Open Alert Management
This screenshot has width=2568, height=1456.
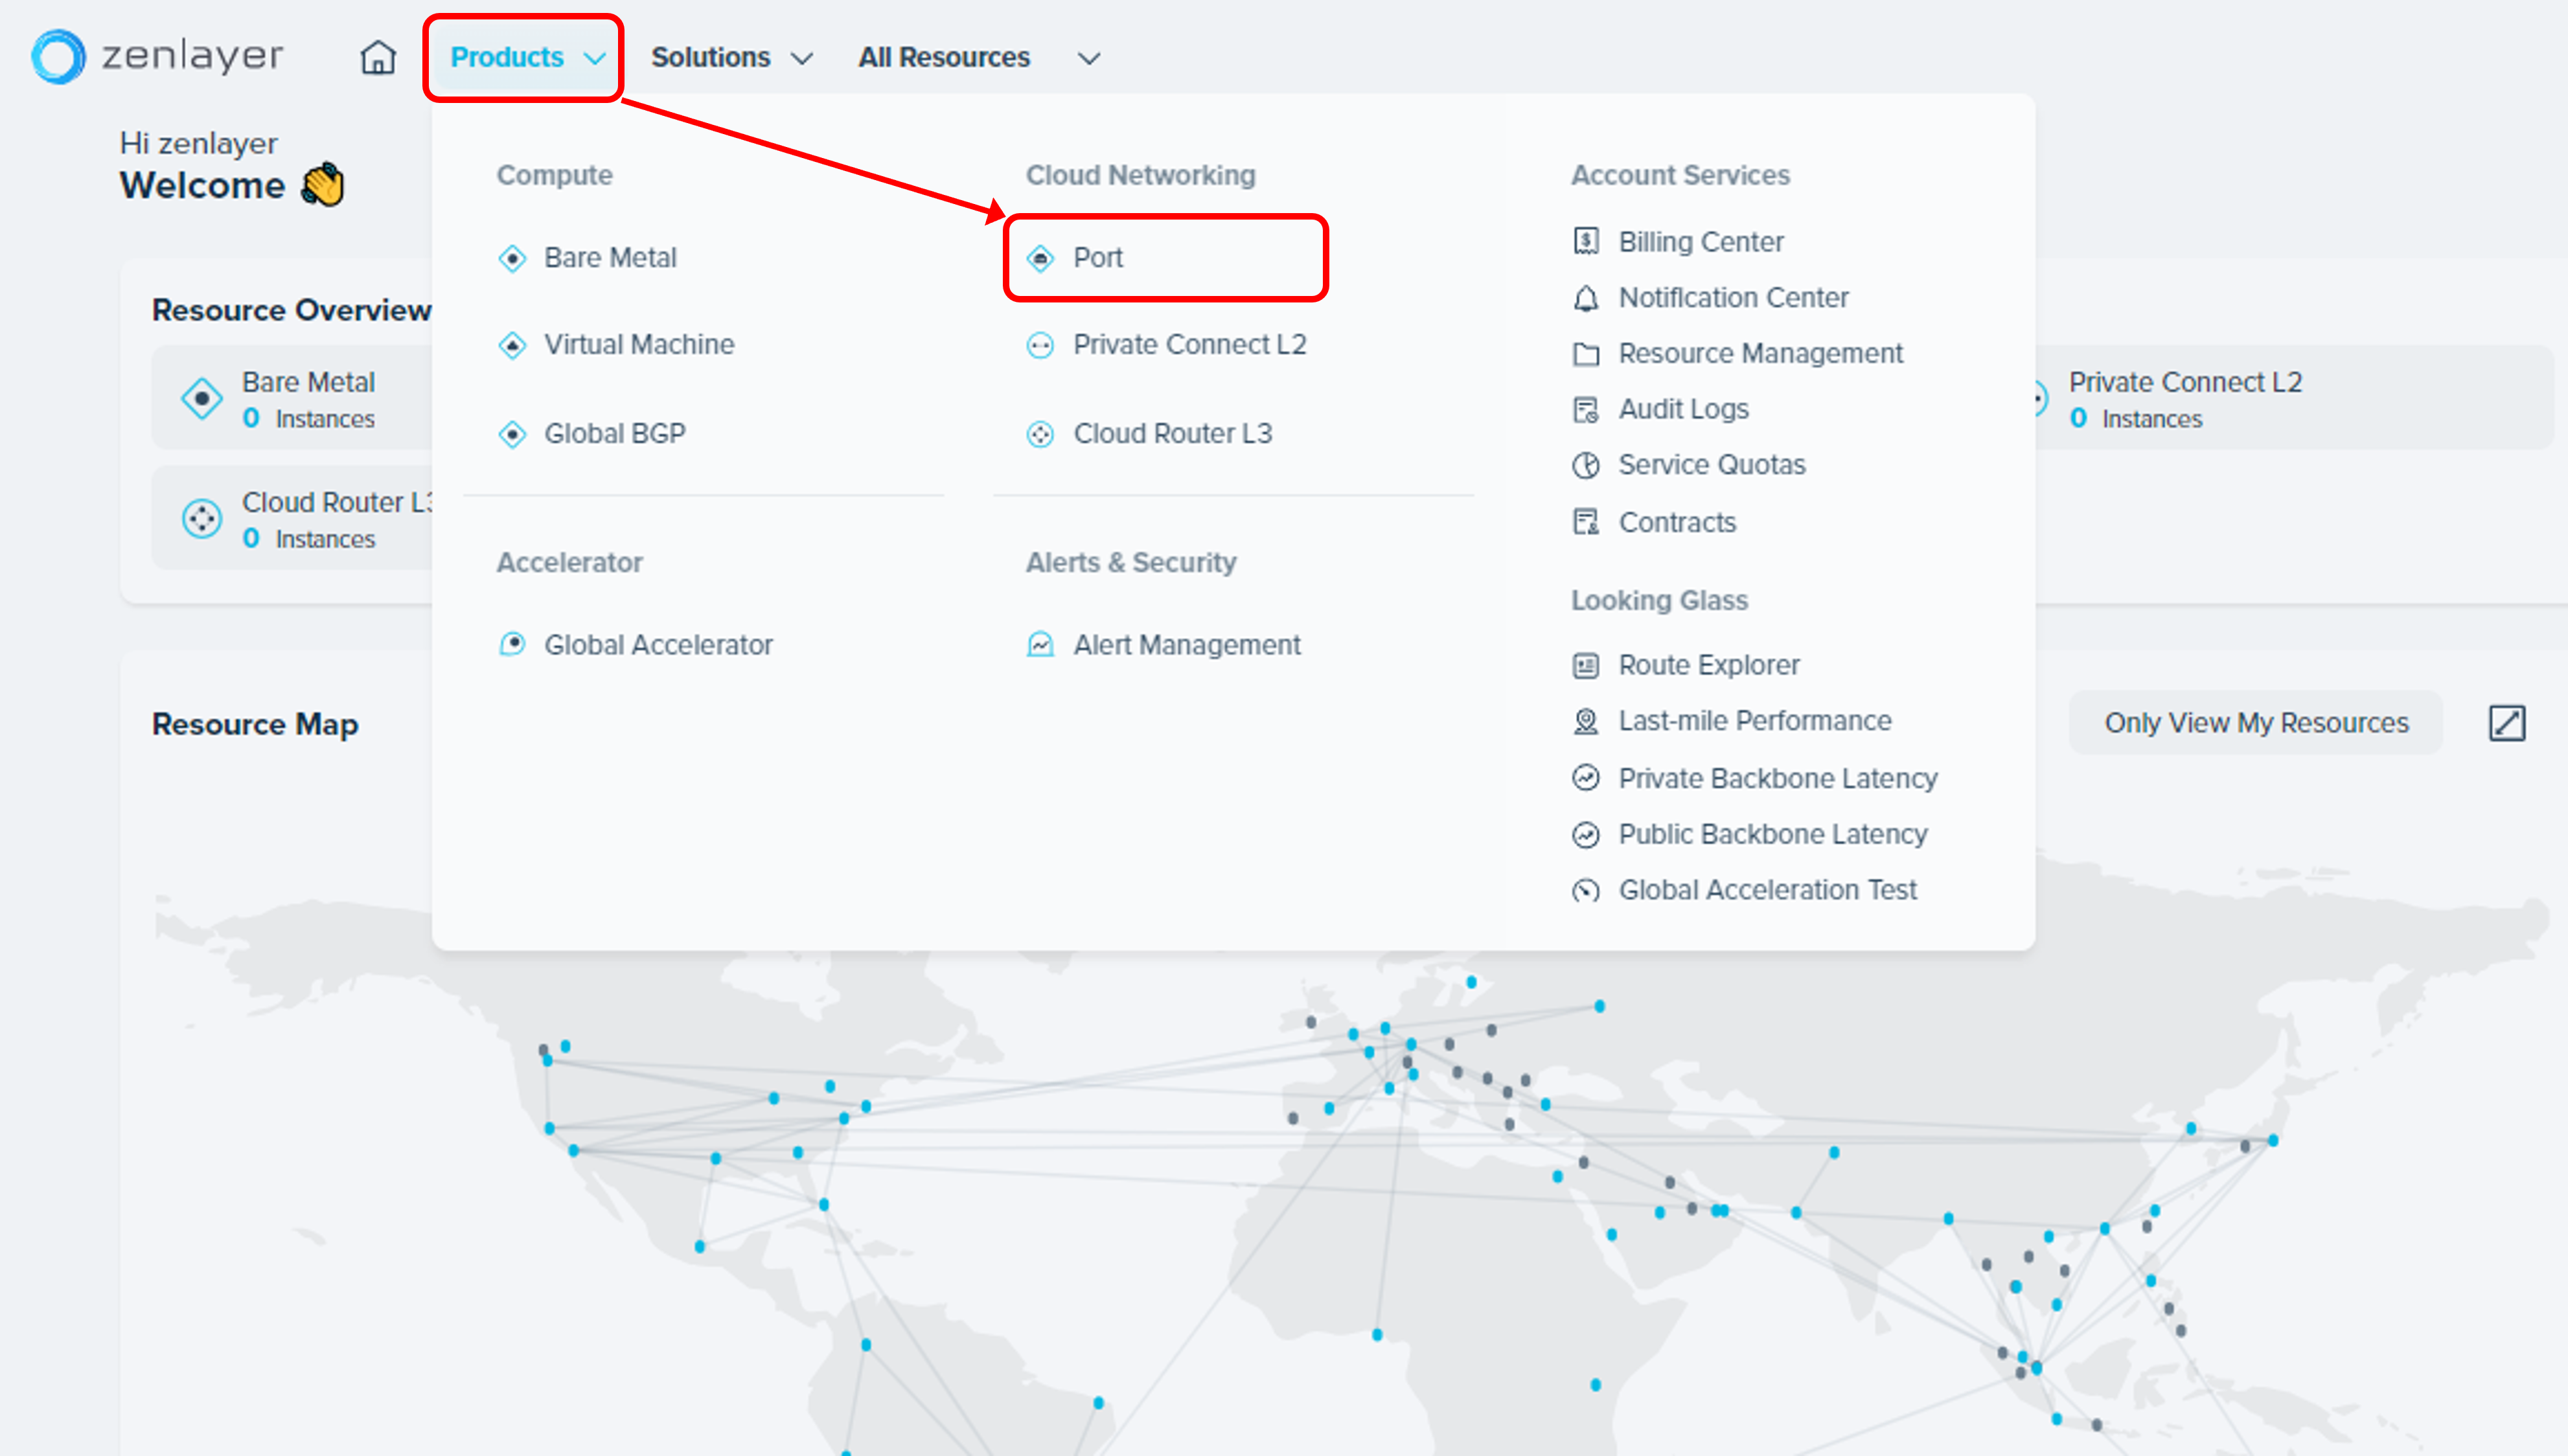tap(1187, 645)
